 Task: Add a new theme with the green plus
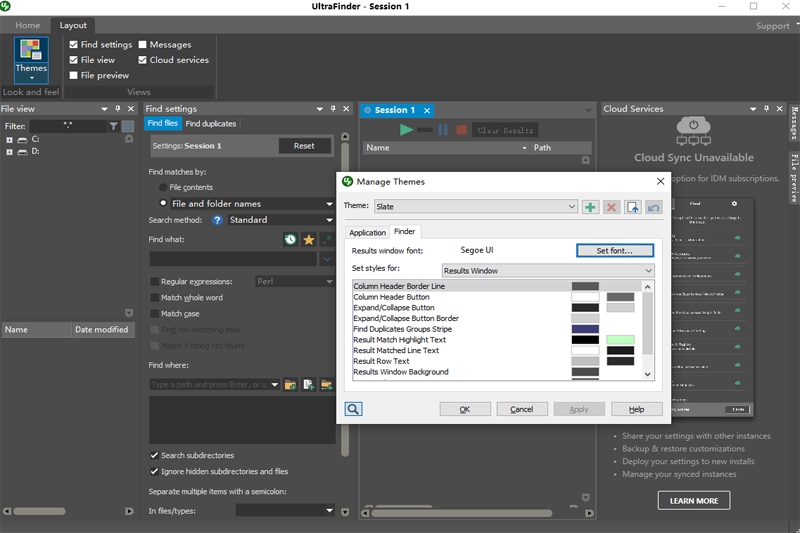[x=590, y=207]
